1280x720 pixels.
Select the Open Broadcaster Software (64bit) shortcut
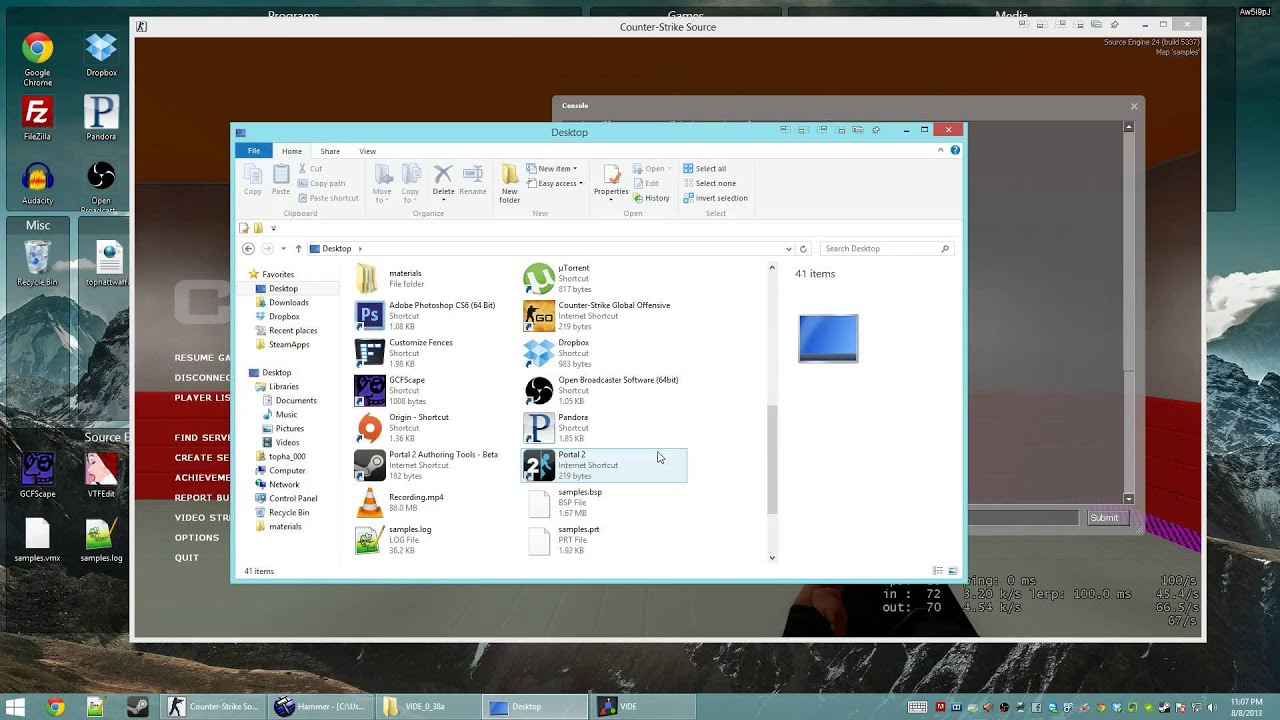coord(604,390)
